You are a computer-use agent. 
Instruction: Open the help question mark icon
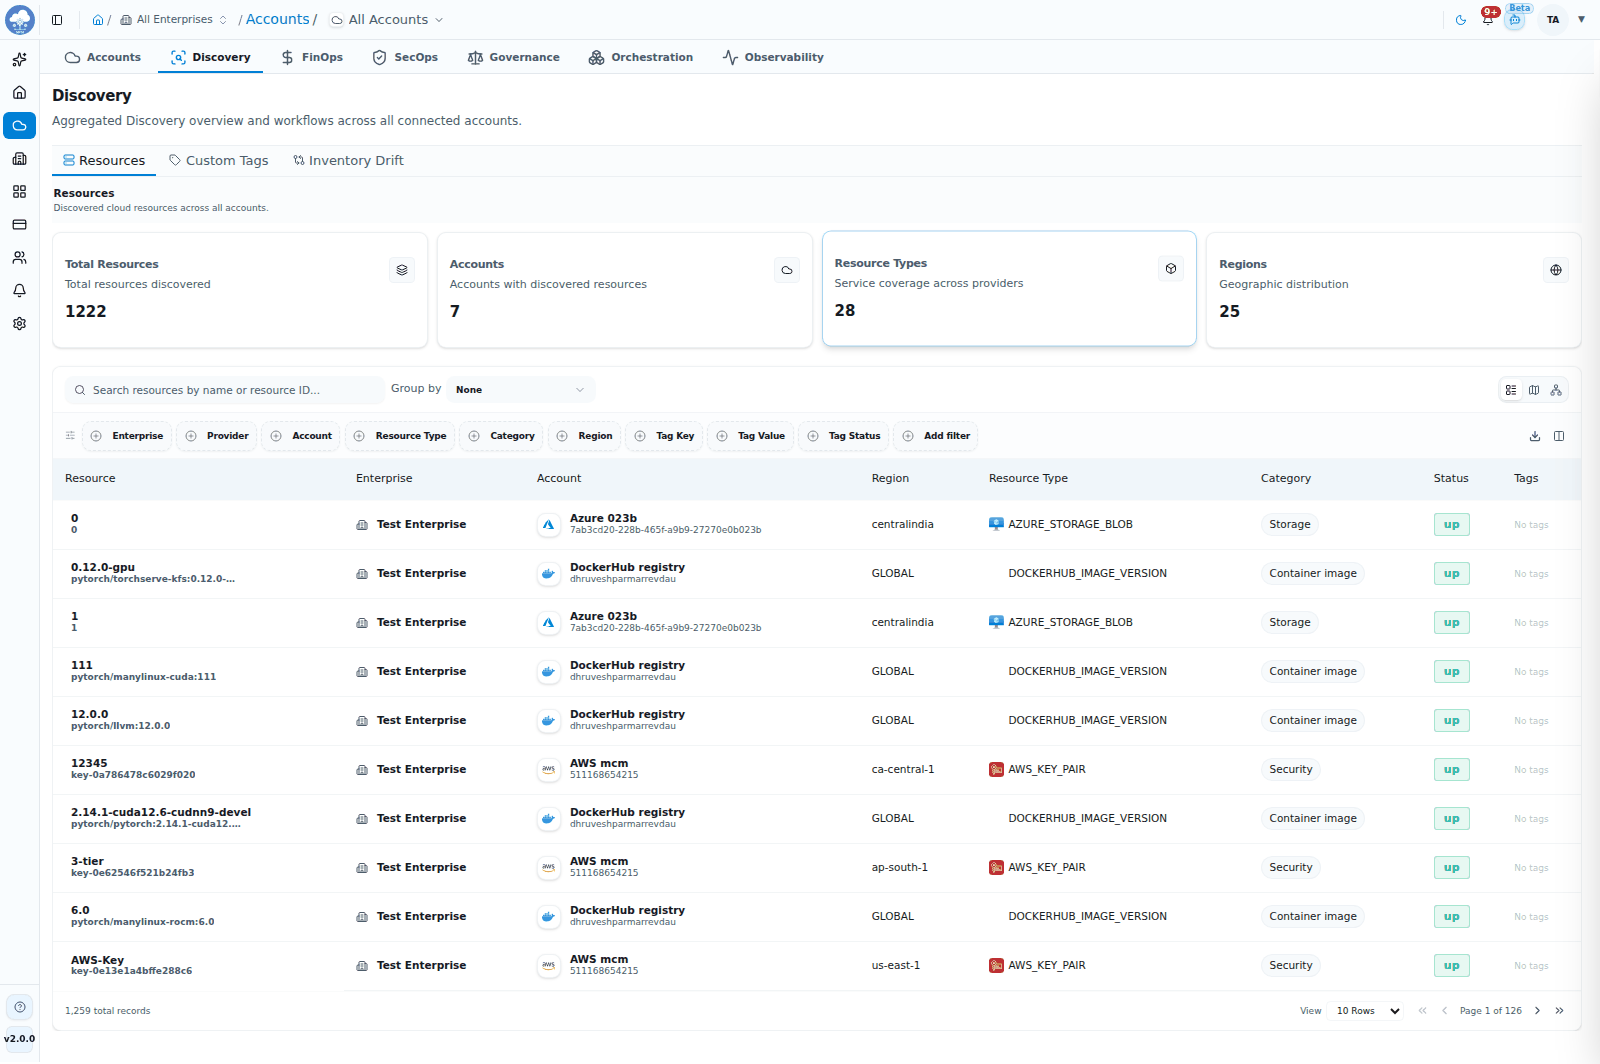(19, 1007)
